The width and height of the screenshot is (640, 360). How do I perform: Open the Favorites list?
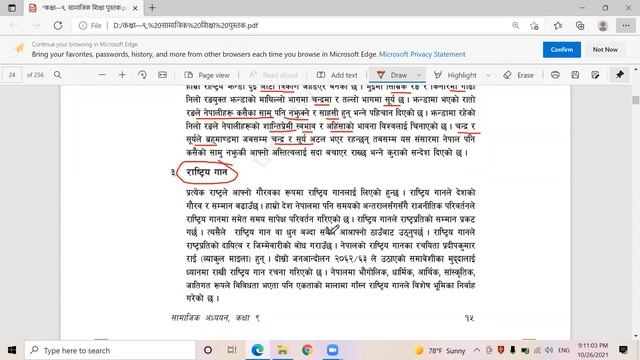pyautogui.click(x=558, y=26)
